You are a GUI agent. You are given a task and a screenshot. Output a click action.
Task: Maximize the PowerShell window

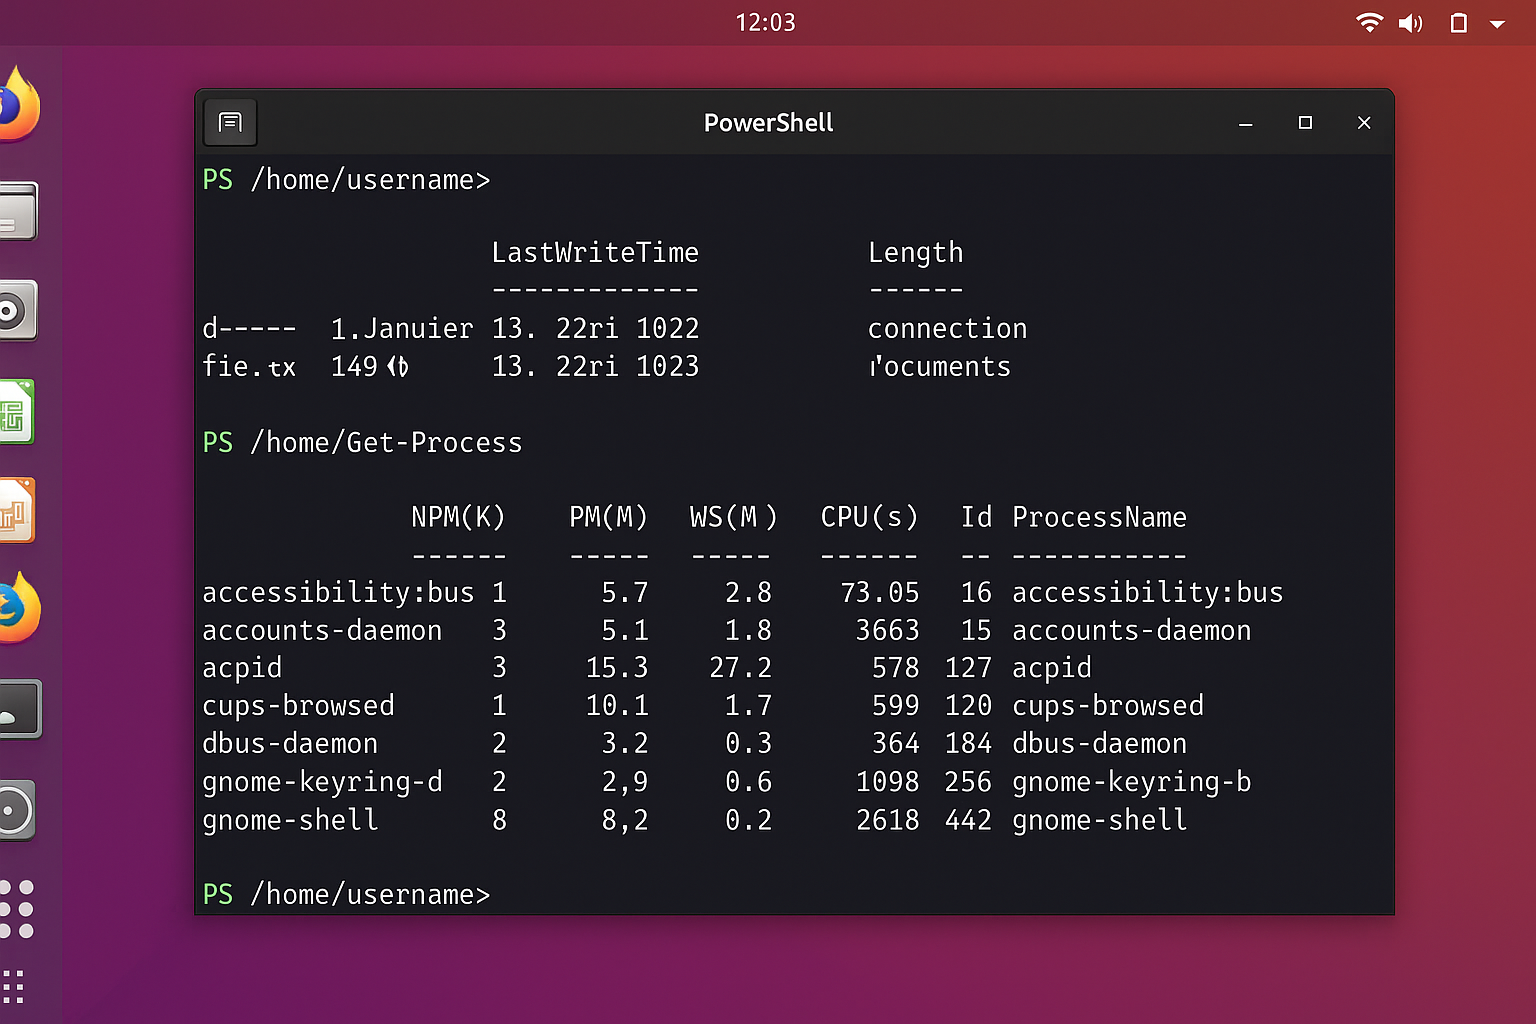(x=1305, y=123)
